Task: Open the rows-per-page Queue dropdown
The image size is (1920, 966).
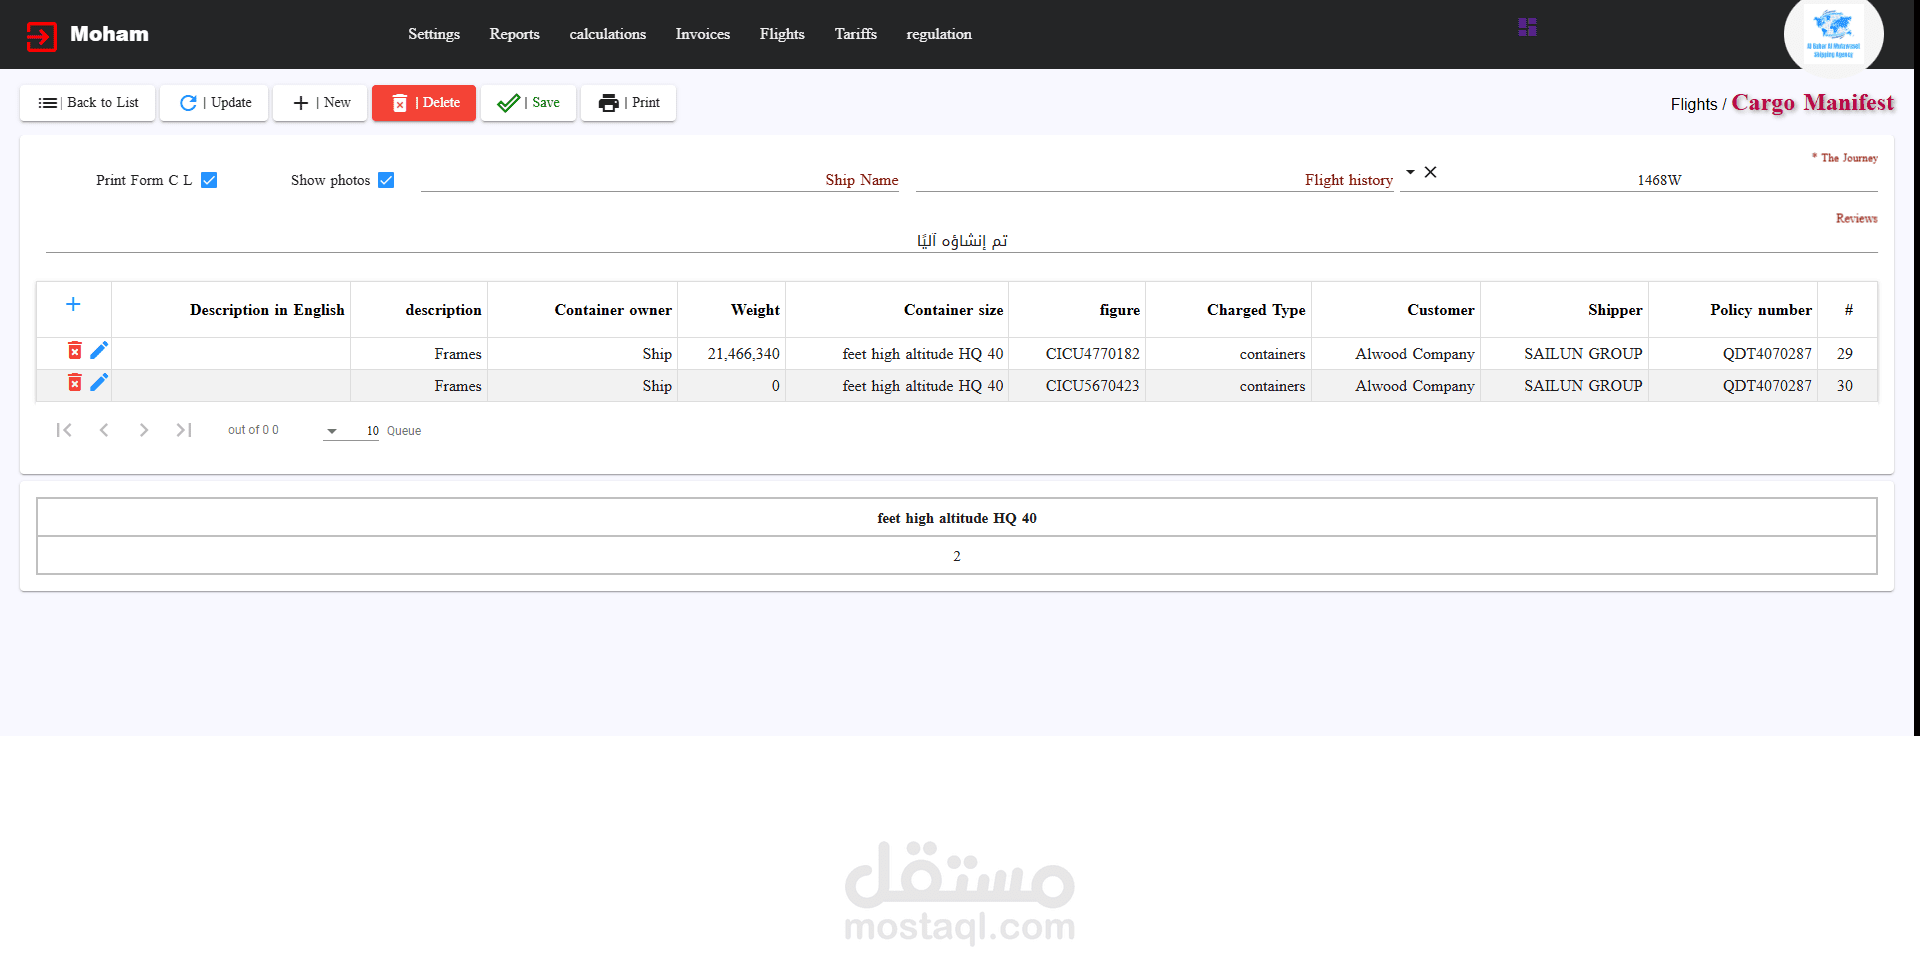Action: [x=351, y=431]
